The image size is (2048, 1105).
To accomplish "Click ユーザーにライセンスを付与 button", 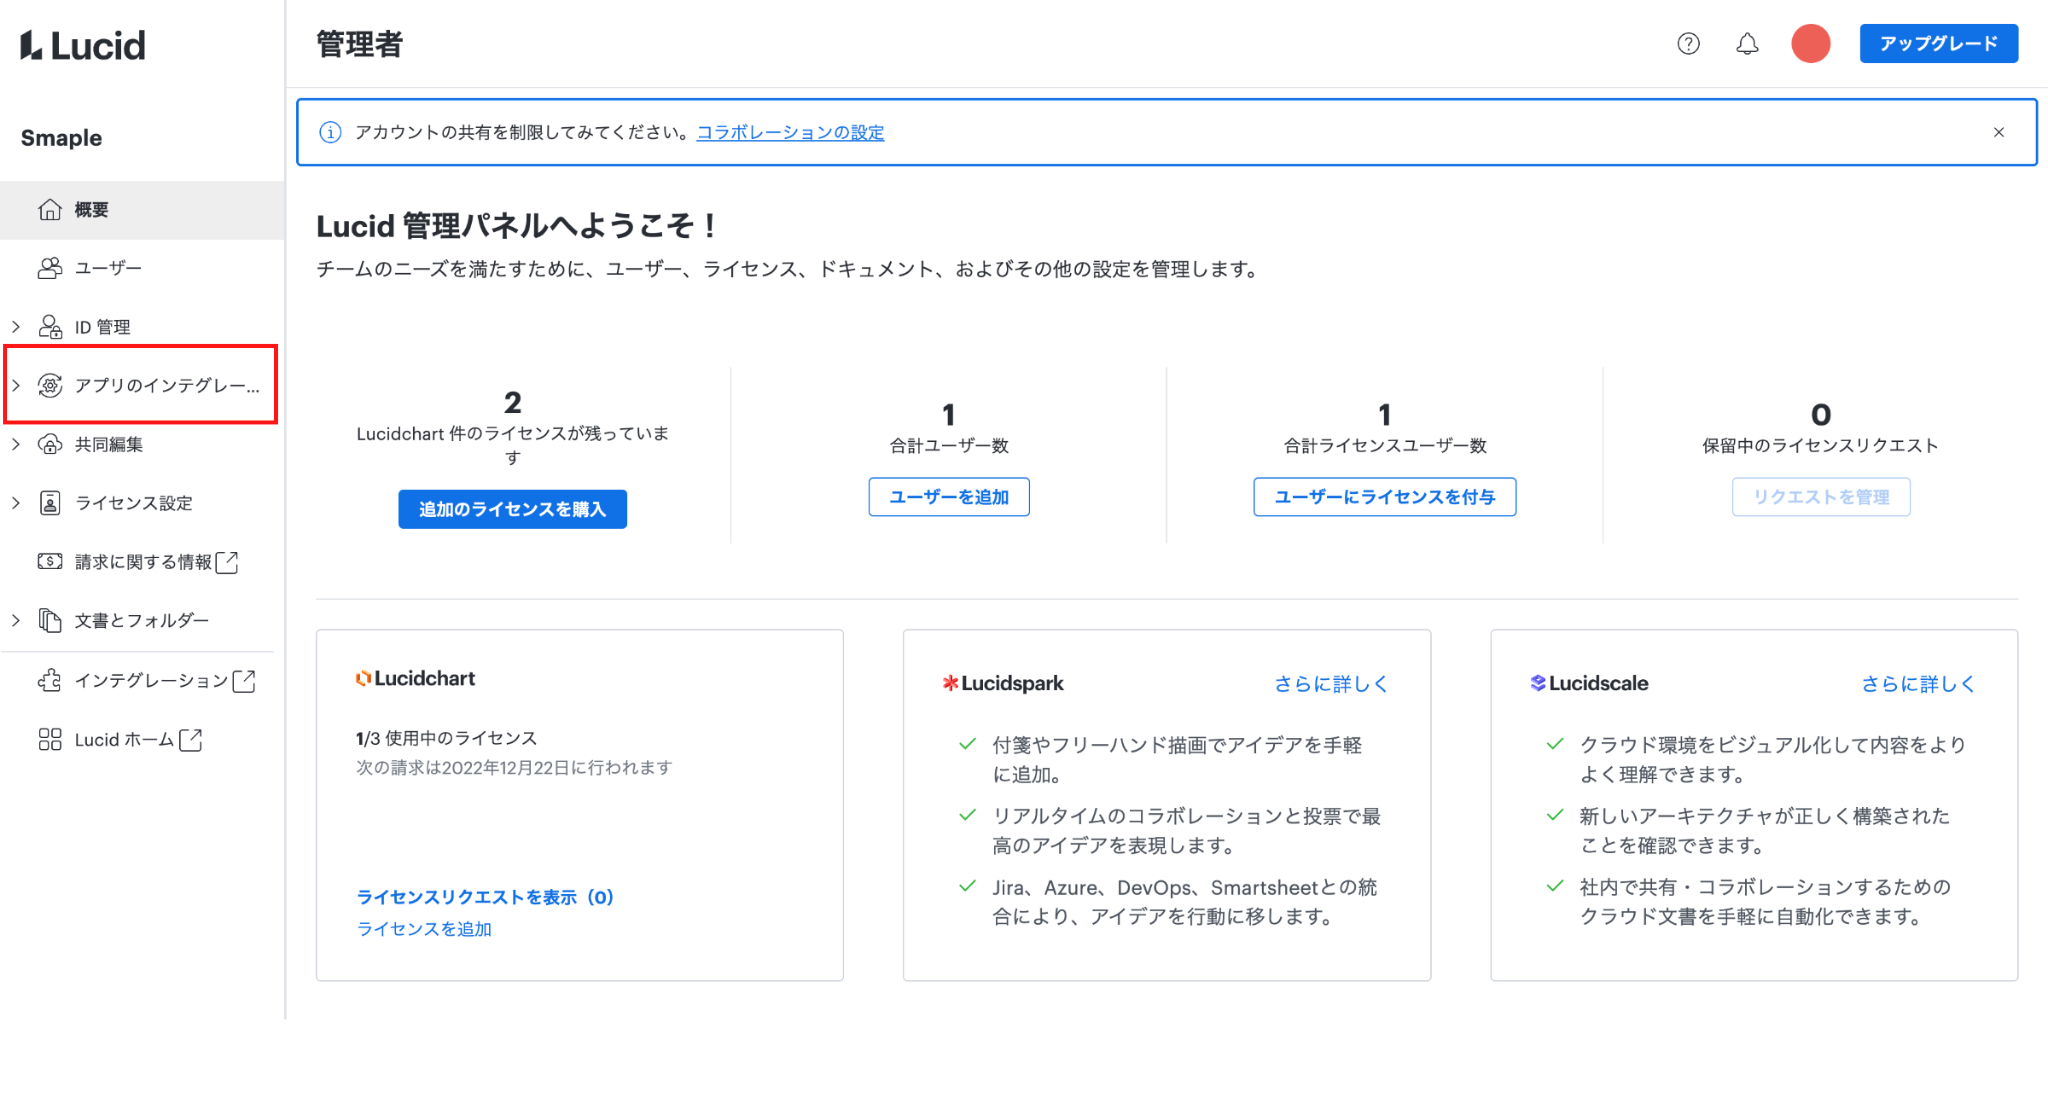I will click(x=1385, y=497).
